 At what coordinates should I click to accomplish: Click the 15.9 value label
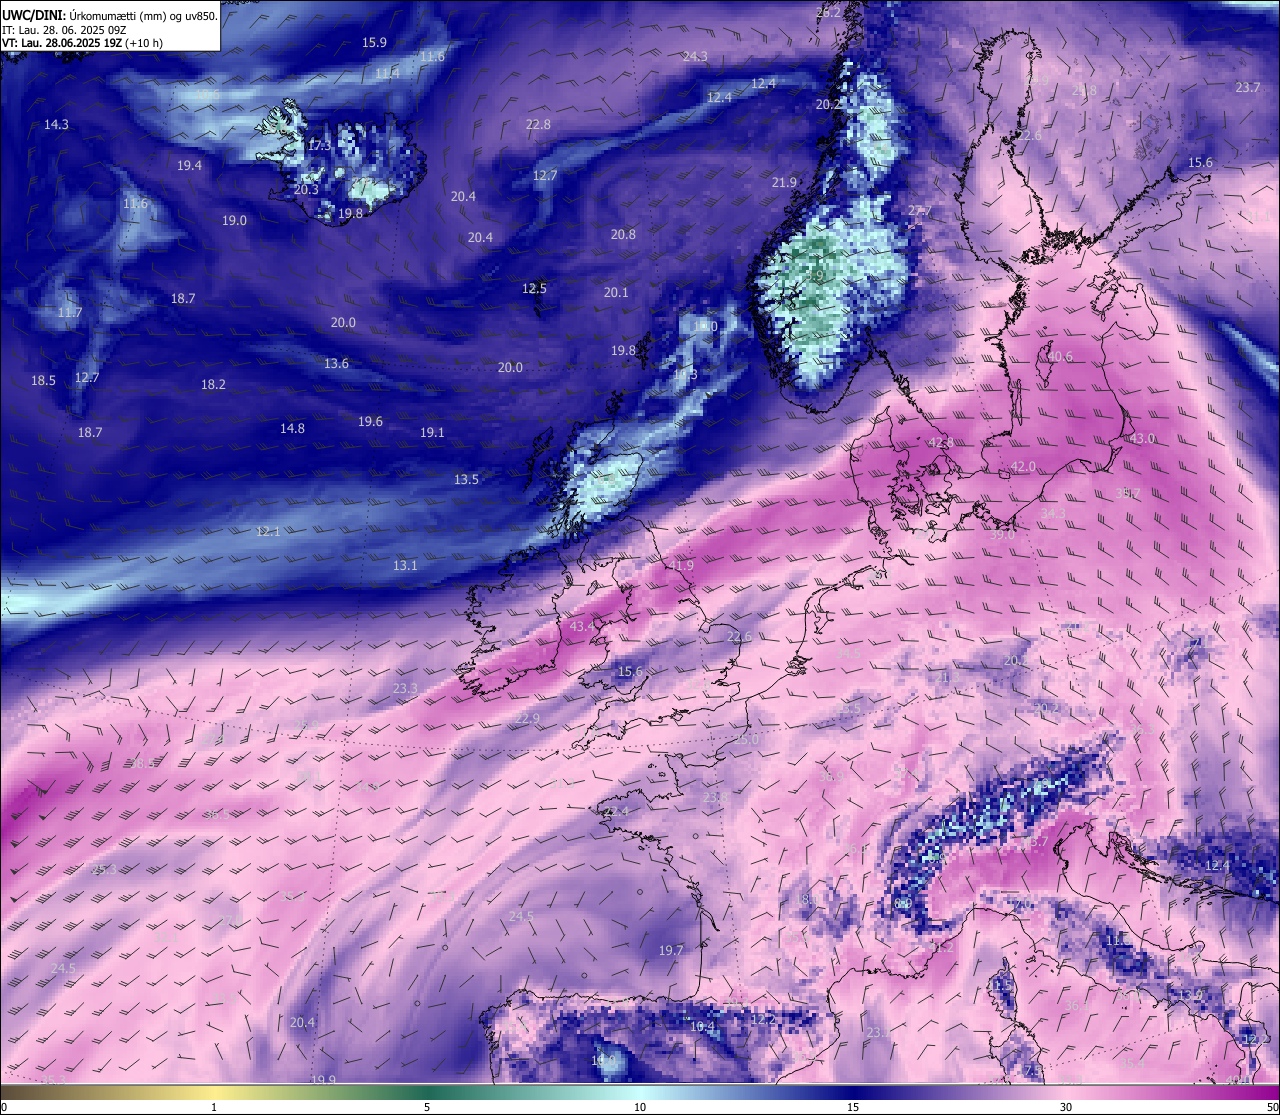pos(374,43)
